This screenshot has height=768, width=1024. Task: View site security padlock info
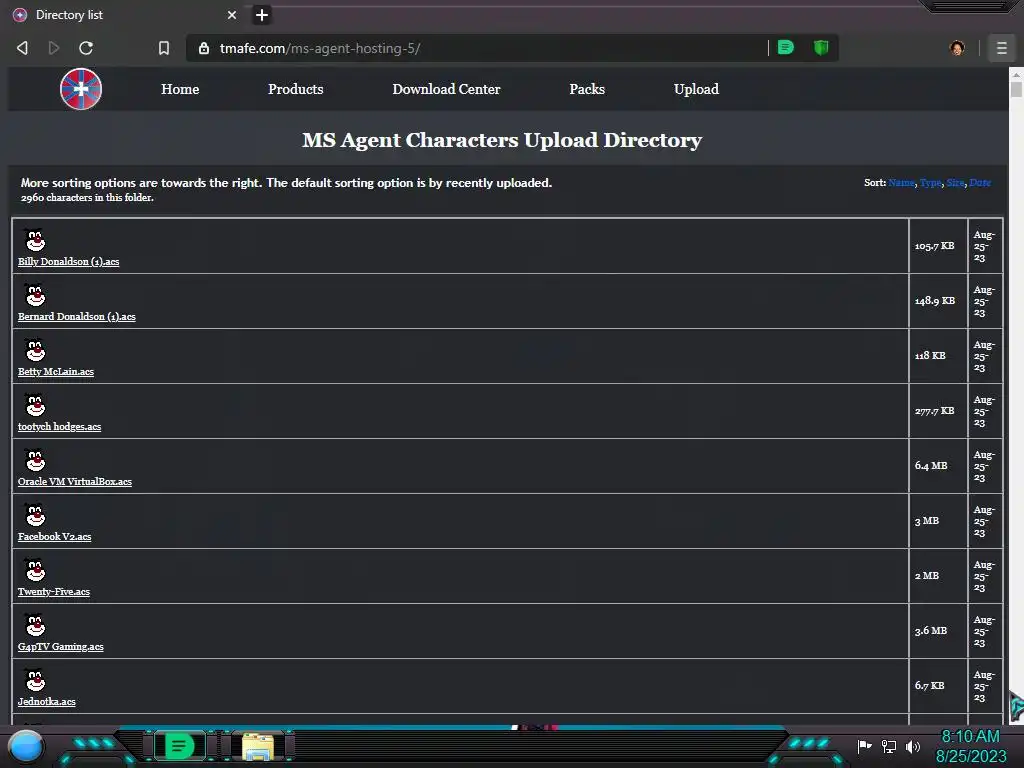204,48
